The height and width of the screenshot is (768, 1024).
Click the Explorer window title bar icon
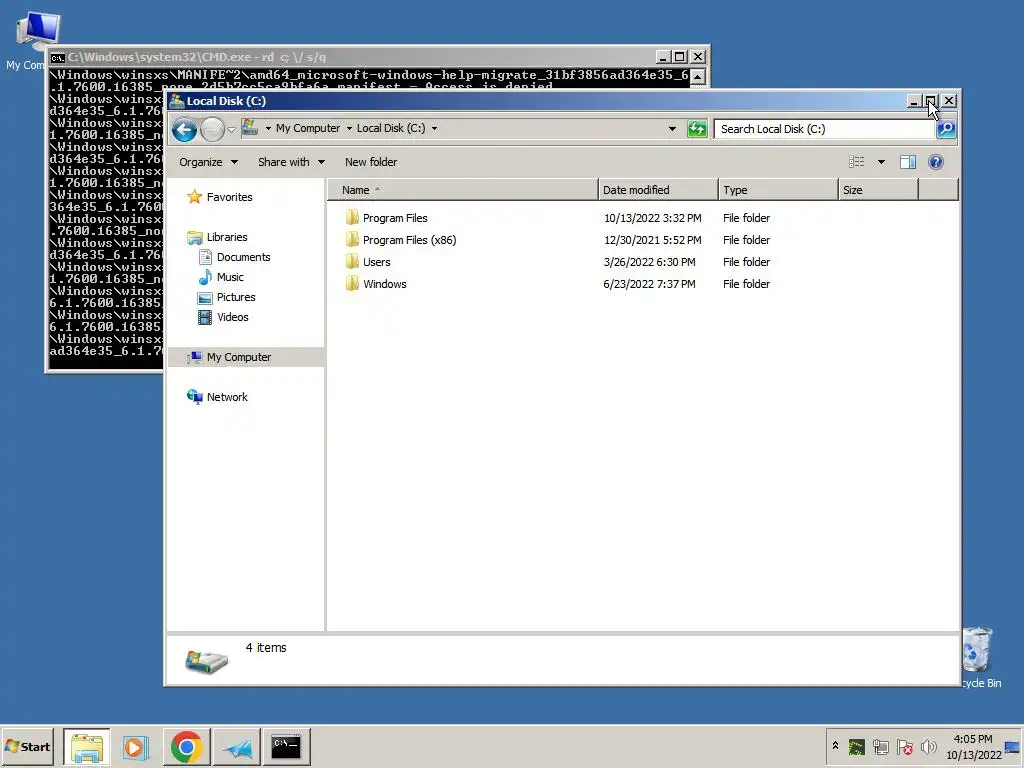click(x=176, y=101)
